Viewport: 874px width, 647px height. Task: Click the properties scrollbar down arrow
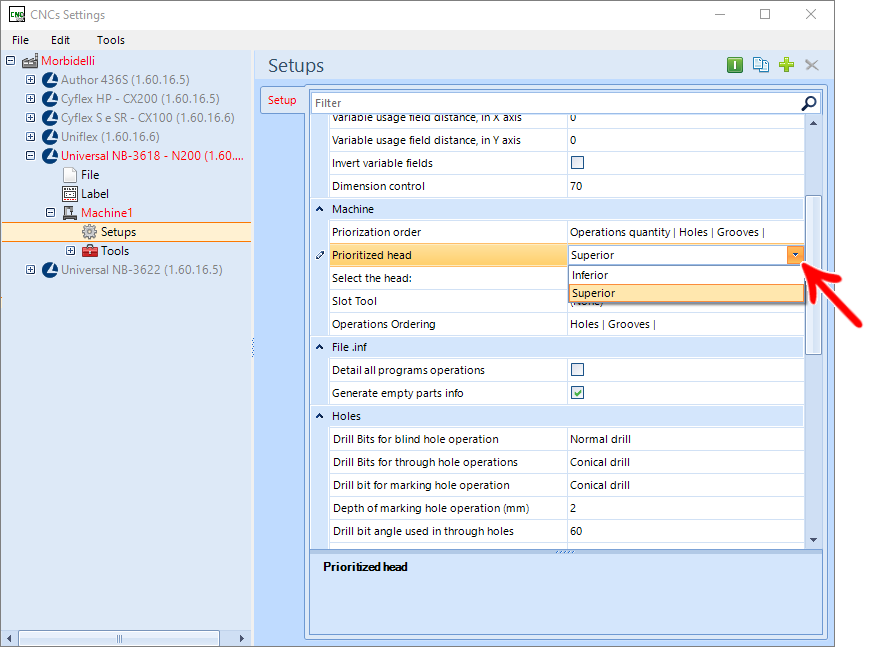coord(813,539)
